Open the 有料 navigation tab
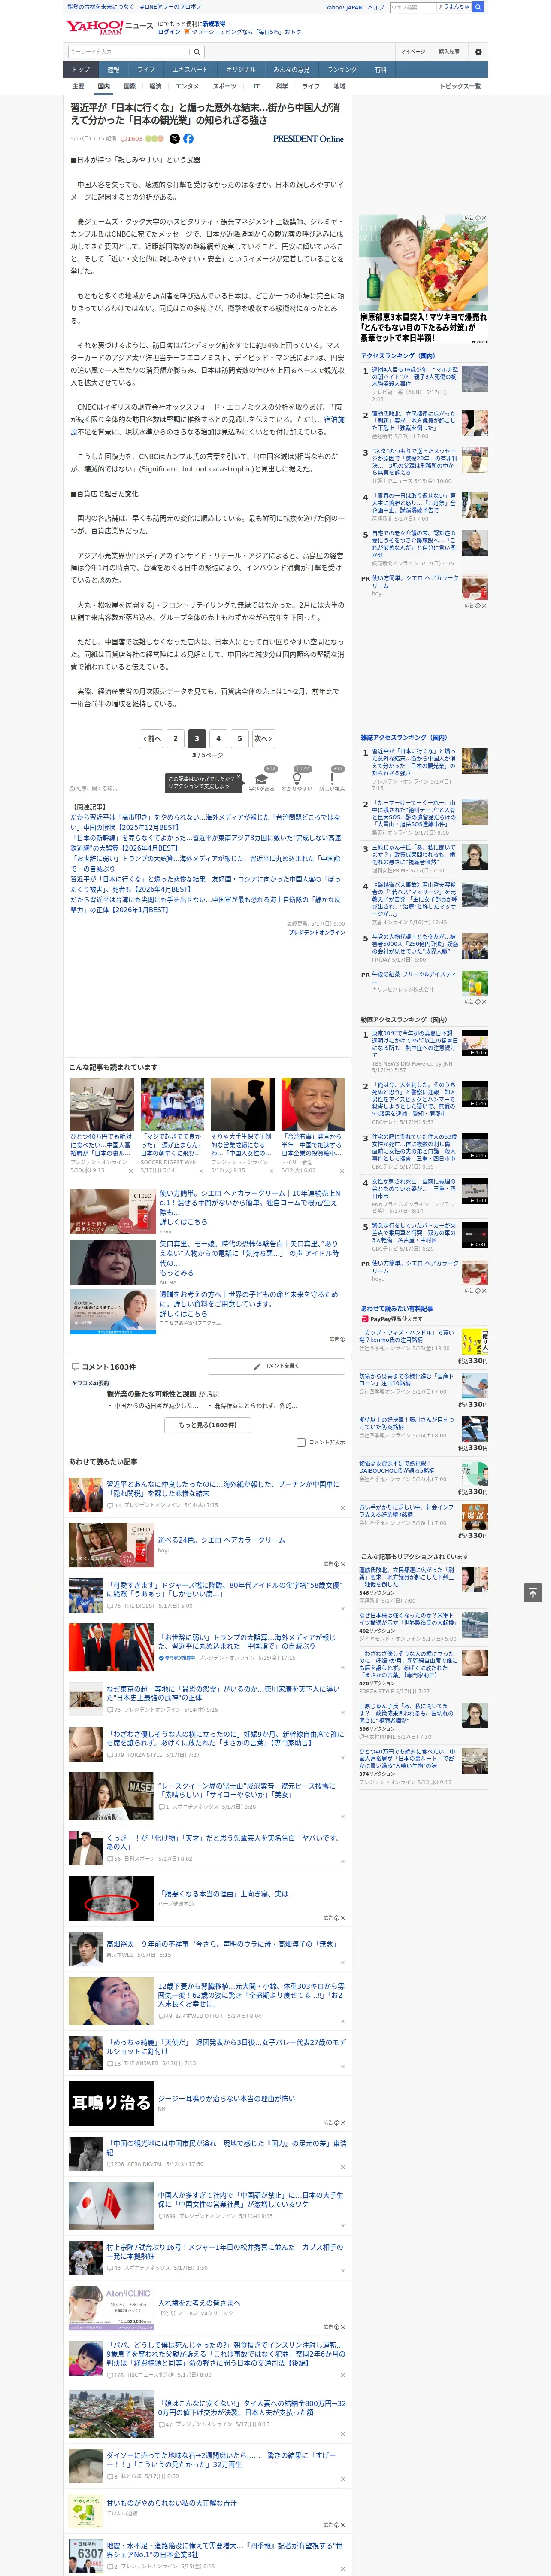The image size is (551, 2576). [x=381, y=70]
